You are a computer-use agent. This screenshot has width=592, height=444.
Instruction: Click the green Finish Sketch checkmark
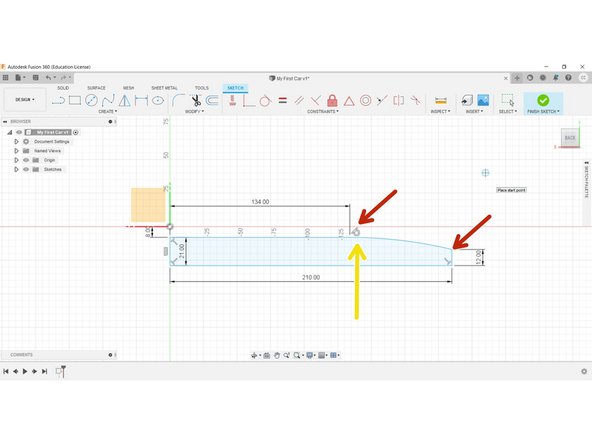pos(543,100)
